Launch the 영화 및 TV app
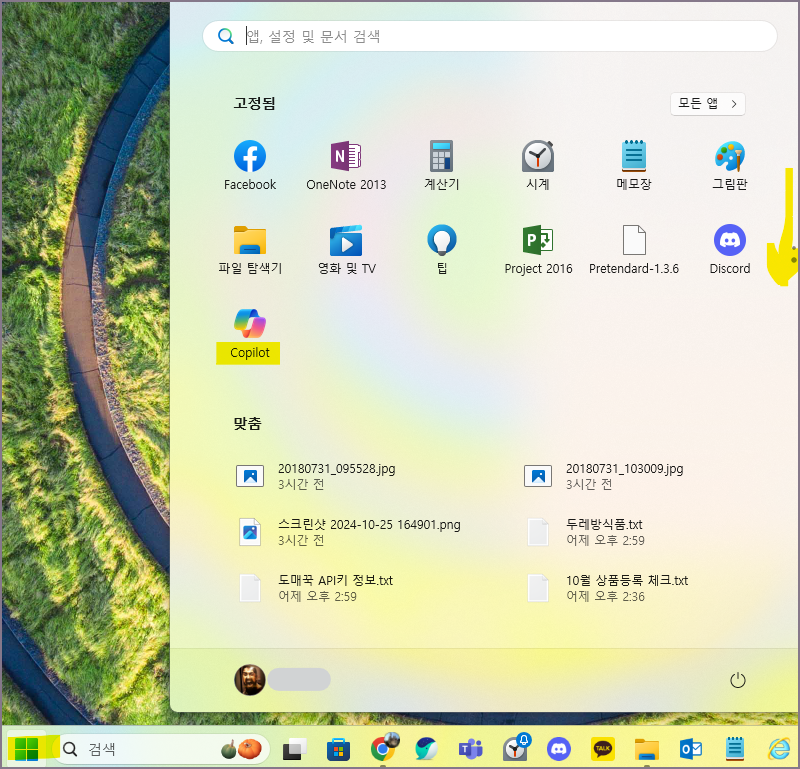This screenshot has height=769, width=800. [x=346, y=250]
